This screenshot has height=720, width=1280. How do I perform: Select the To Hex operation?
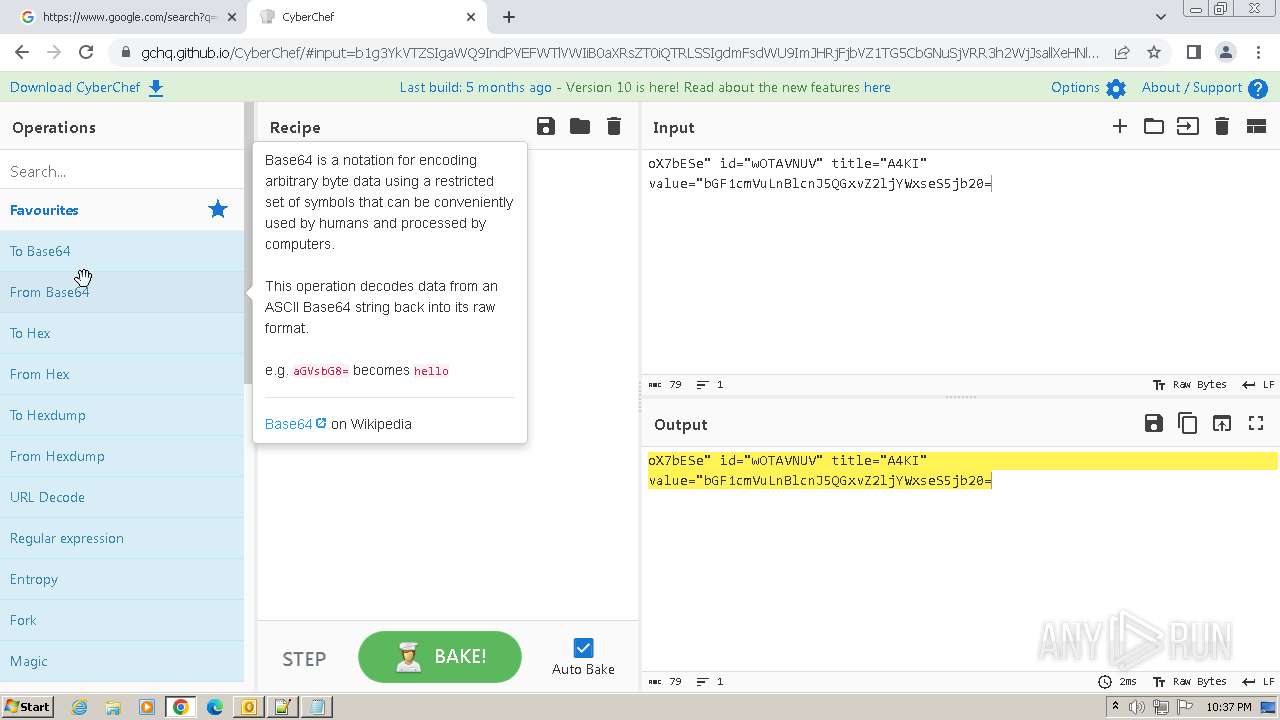pyautogui.click(x=122, y=333)
